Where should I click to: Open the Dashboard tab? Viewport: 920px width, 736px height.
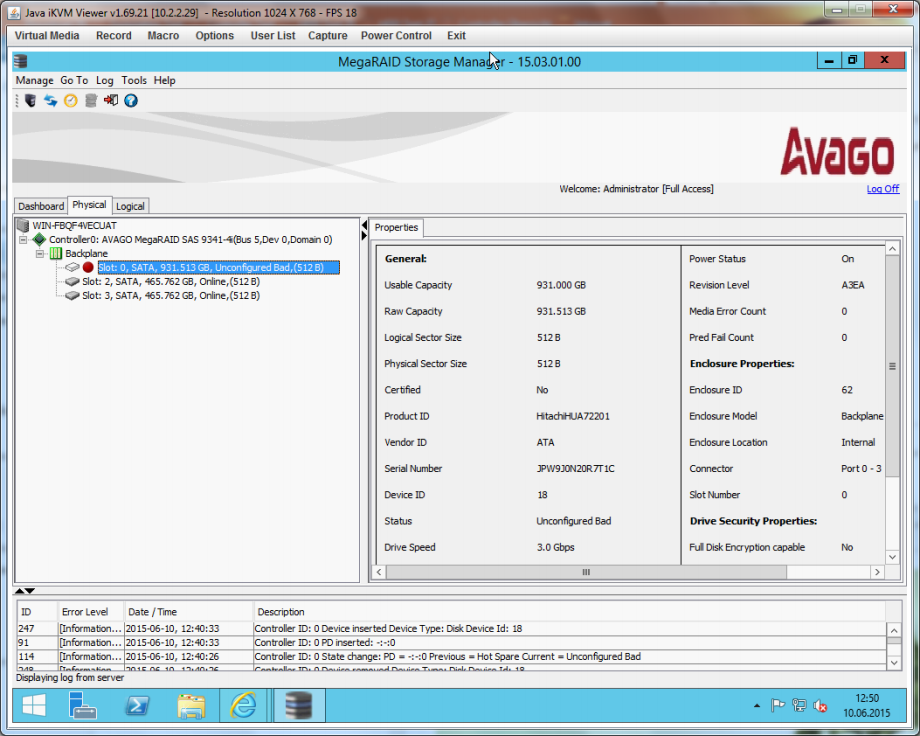pyautogui.click(x=41, y=206)
